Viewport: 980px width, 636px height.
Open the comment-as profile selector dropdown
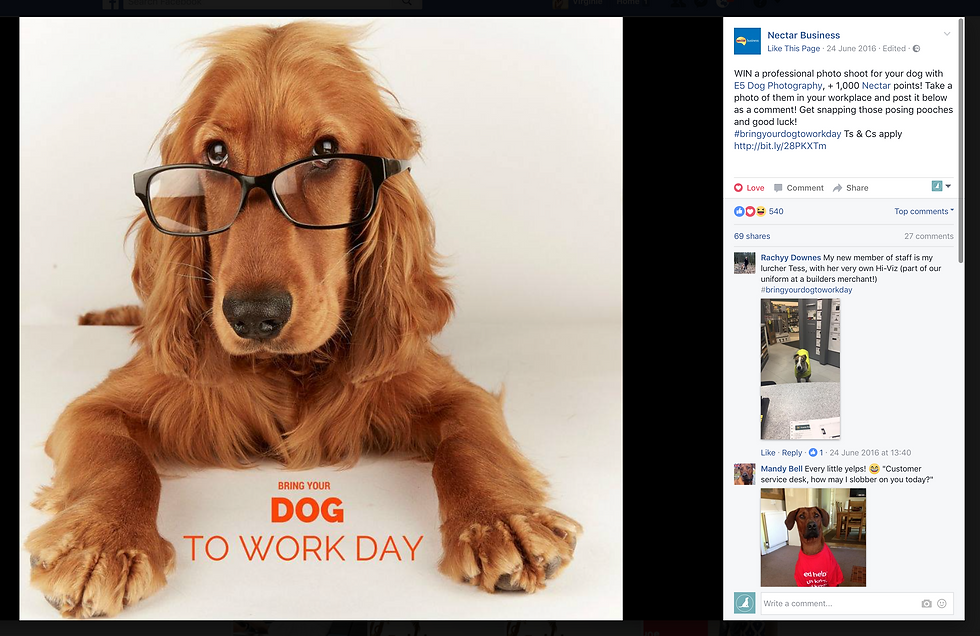[x=941, y=186]
